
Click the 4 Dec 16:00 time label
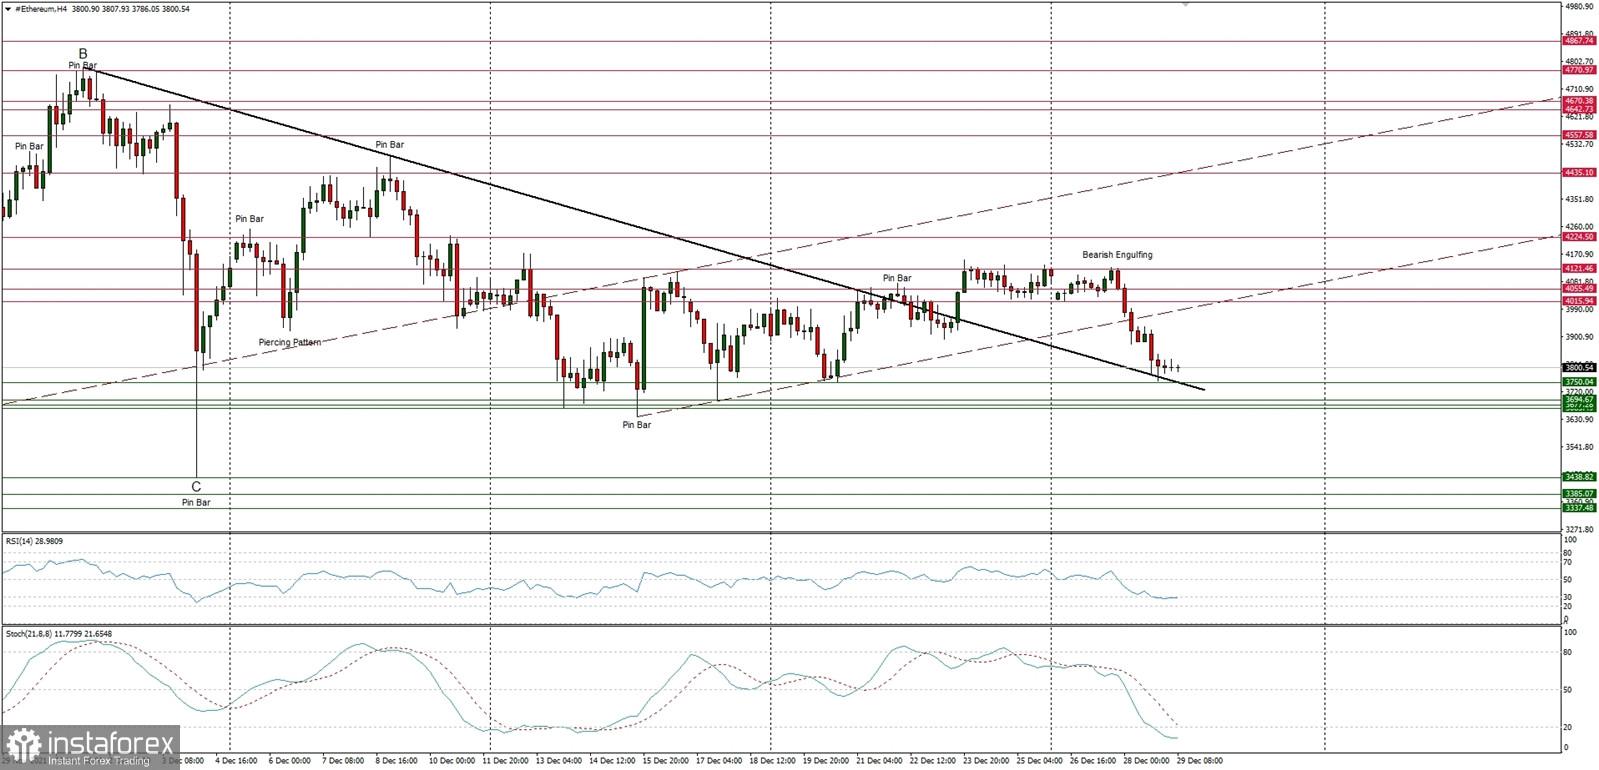click(236, 761)
